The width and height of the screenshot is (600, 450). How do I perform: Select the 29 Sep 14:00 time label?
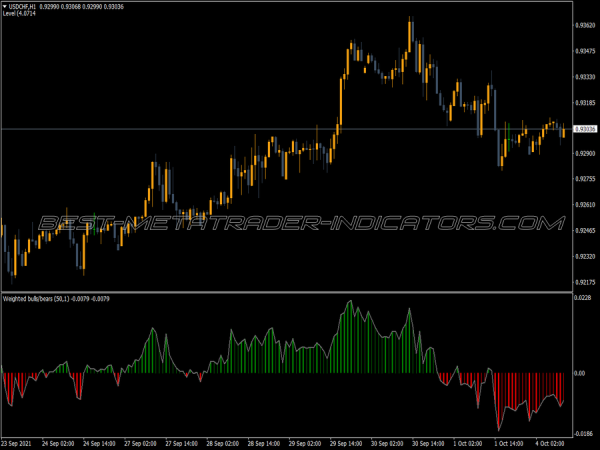pos(346,443)
